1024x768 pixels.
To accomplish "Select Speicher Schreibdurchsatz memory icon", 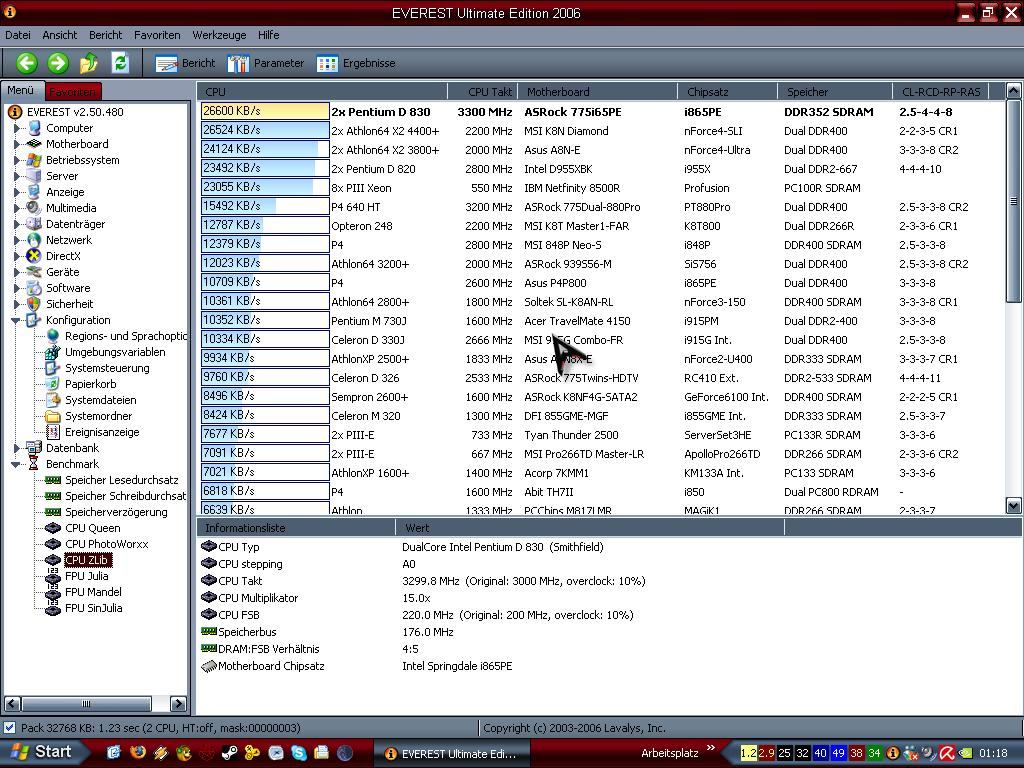I will [x=53, y=496].
